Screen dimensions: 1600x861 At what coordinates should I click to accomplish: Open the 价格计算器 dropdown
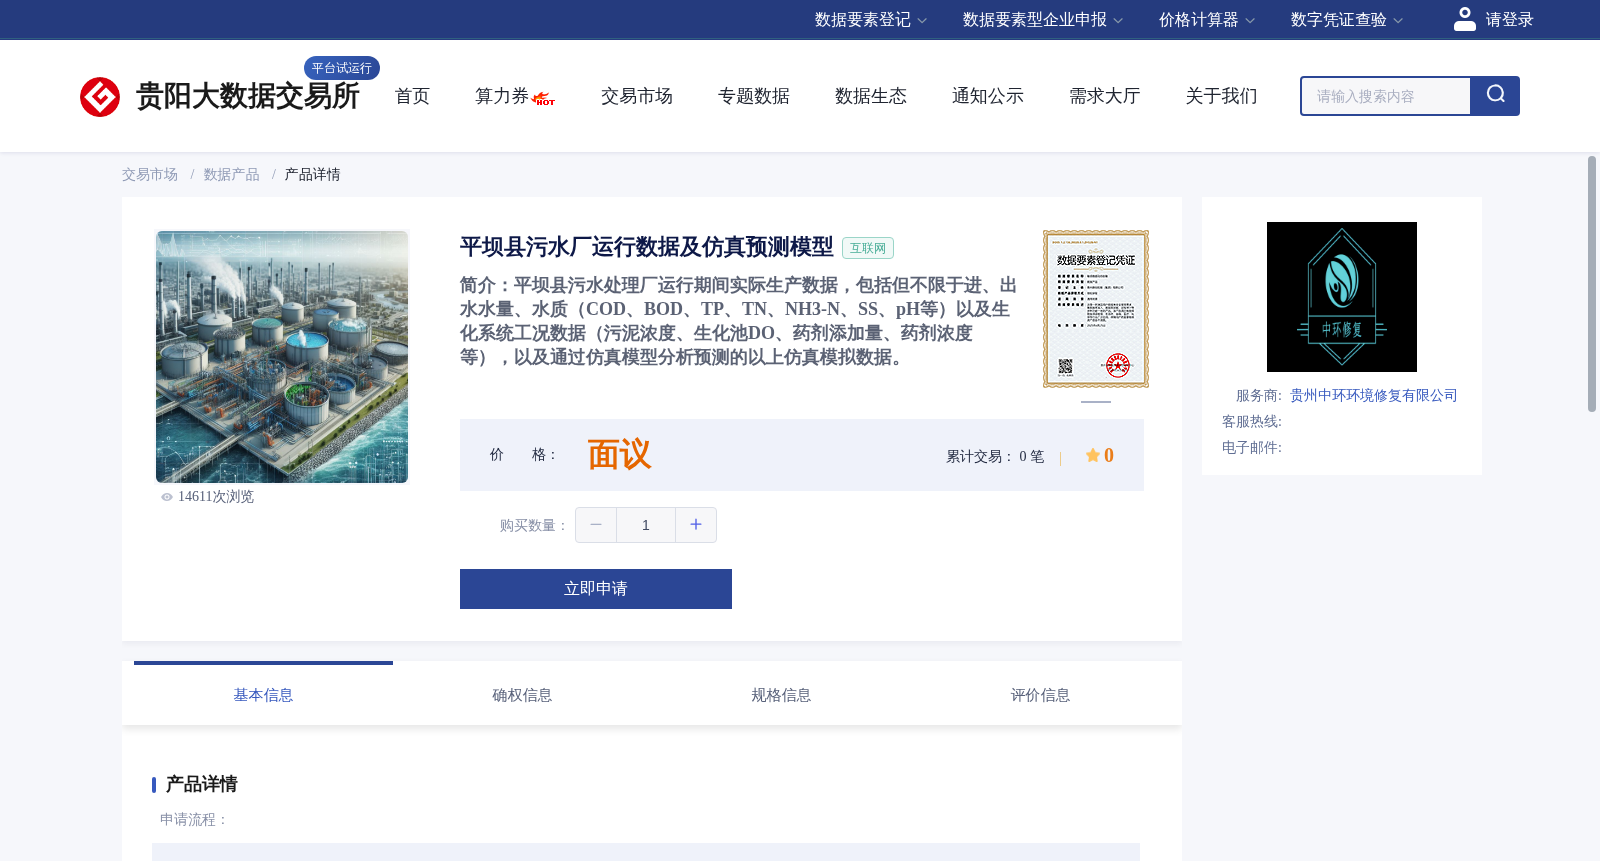(1207, 20)
